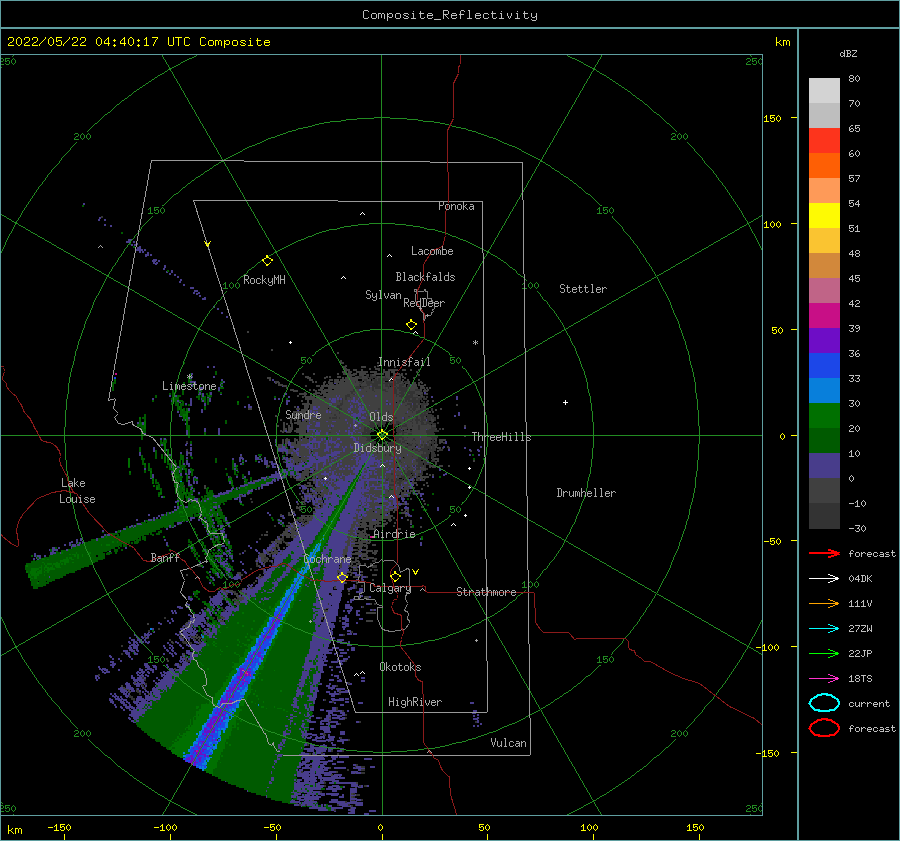Click the 0 dBZ purple swatch
The height and width of the screenshot is (841, 900).
(x=824, y=466)
